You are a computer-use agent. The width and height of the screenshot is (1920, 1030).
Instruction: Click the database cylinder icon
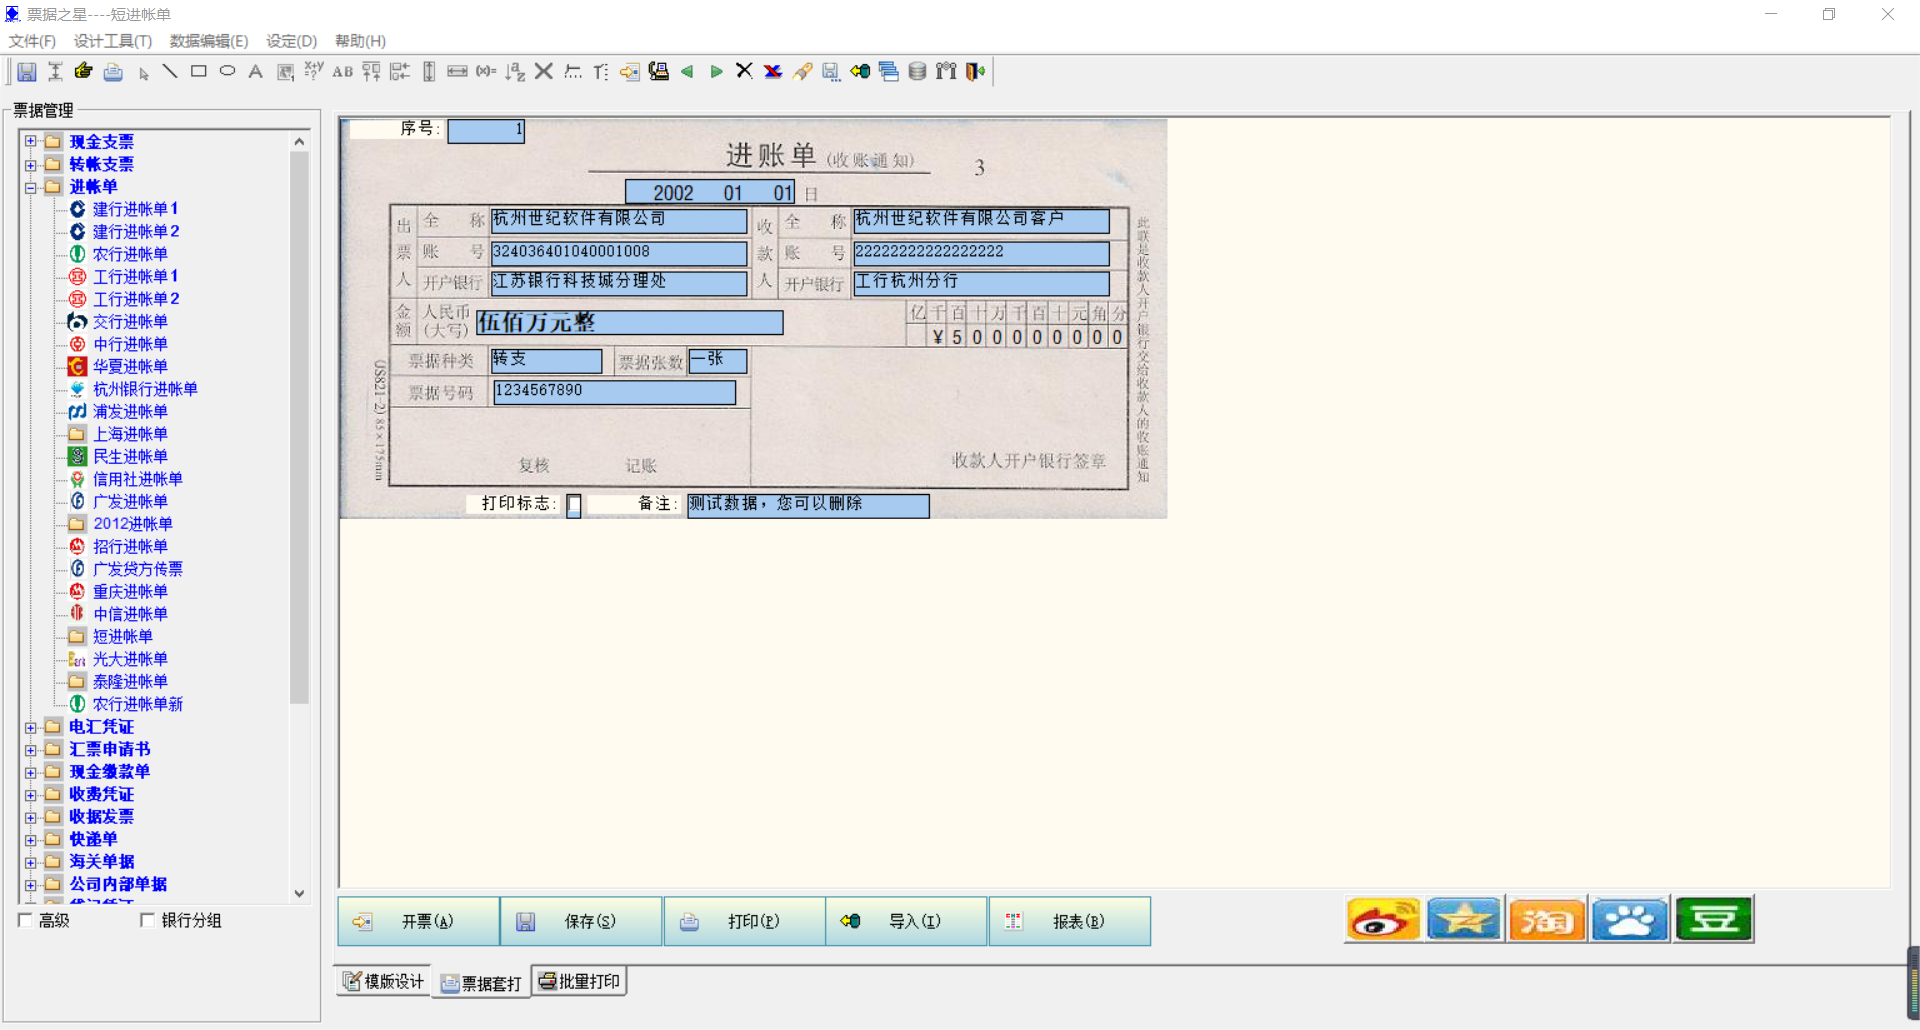click(x=917, y=71)
